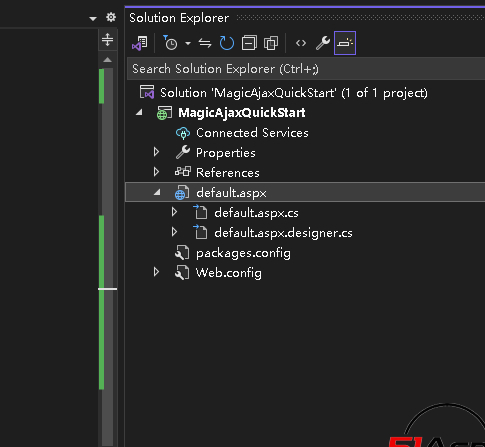
Task: Collapse the default.aspx node
Action: (157, 192)
